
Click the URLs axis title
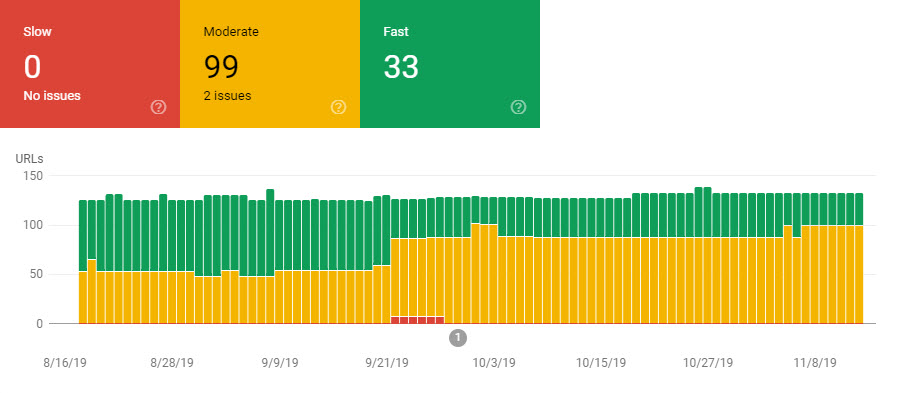coord(30,158)
